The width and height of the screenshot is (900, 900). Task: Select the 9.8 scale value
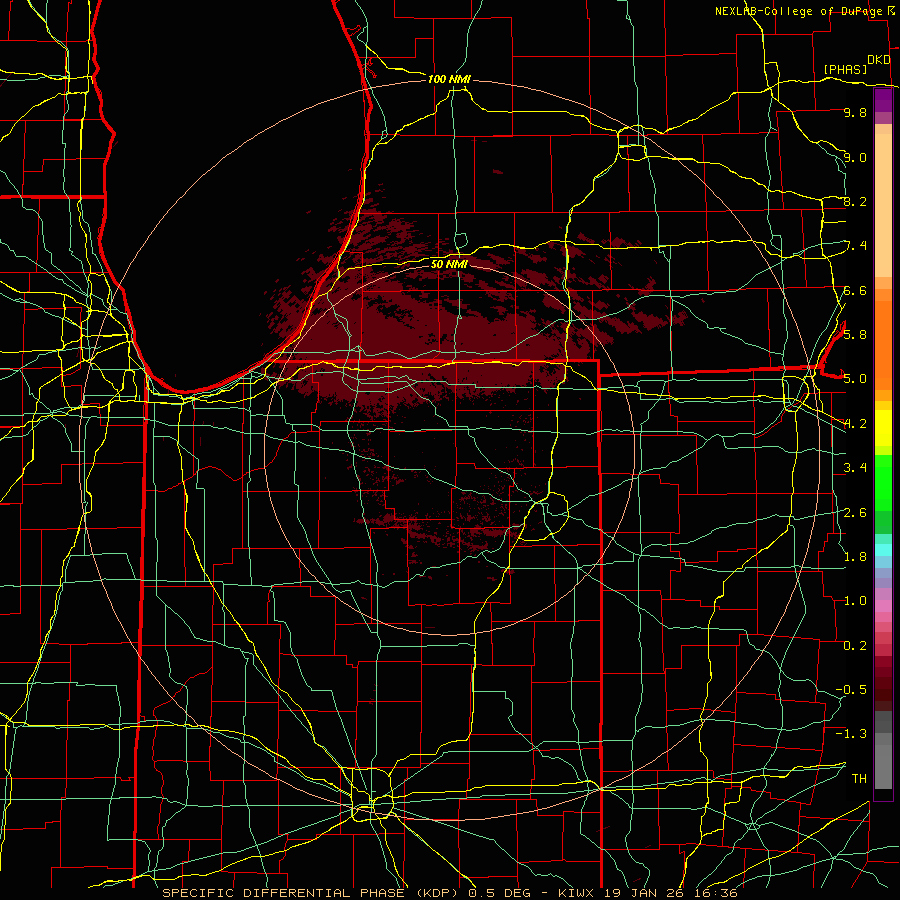pyautogui.click(x=855, y=112)
